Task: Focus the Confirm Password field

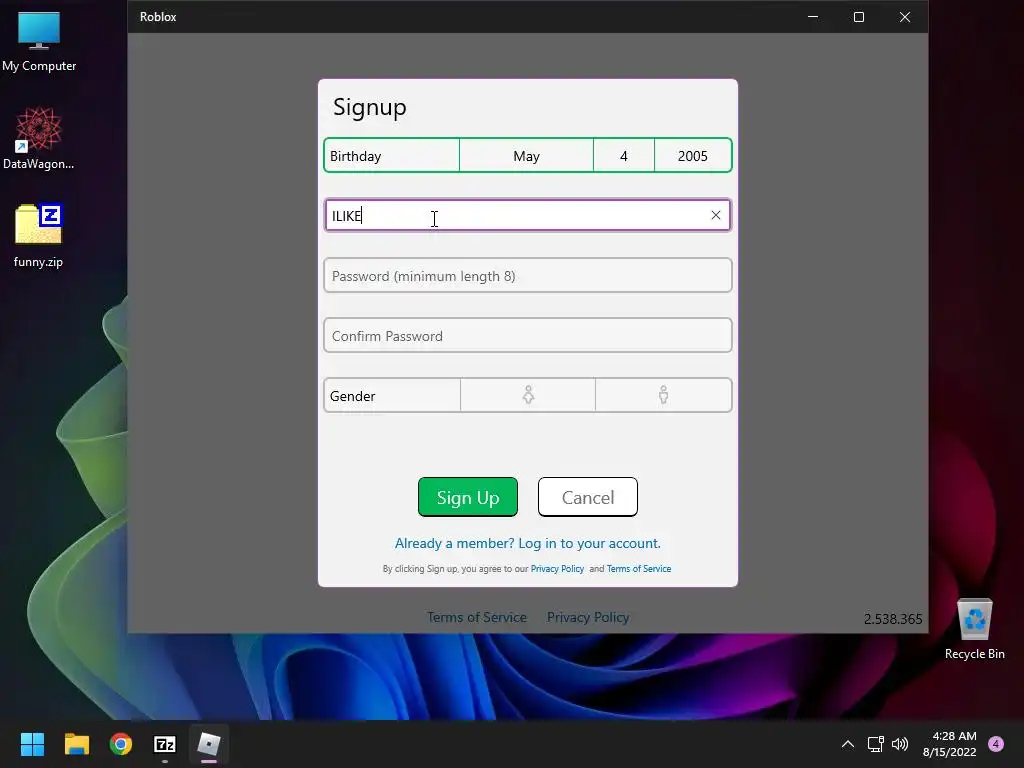Action: pos(528,336)
